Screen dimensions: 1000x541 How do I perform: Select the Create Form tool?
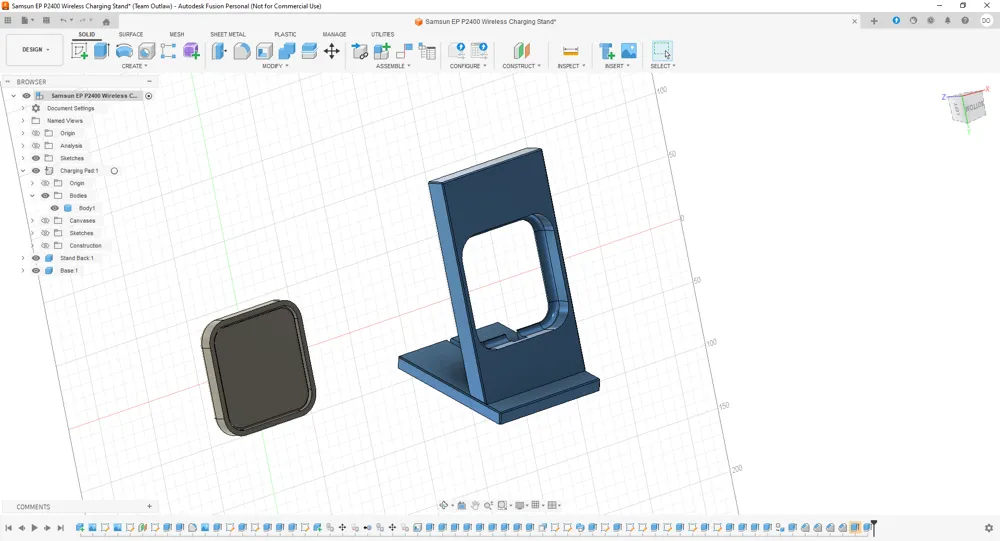(191, 51)
